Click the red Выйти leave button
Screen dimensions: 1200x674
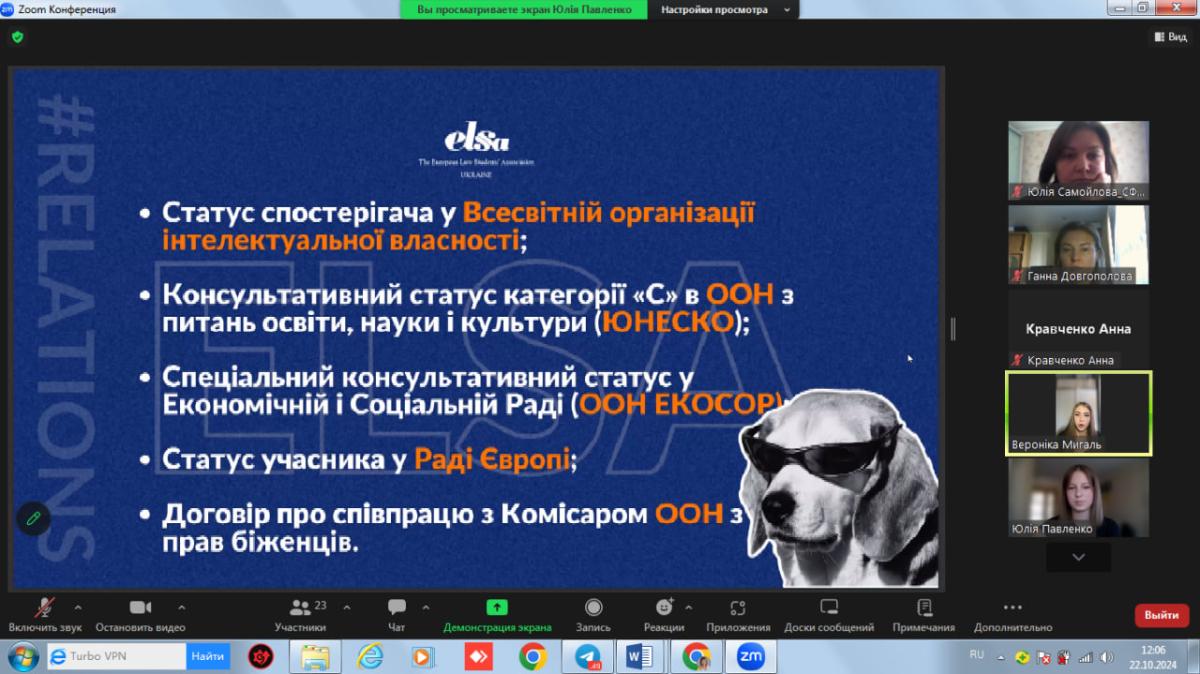1161,615
